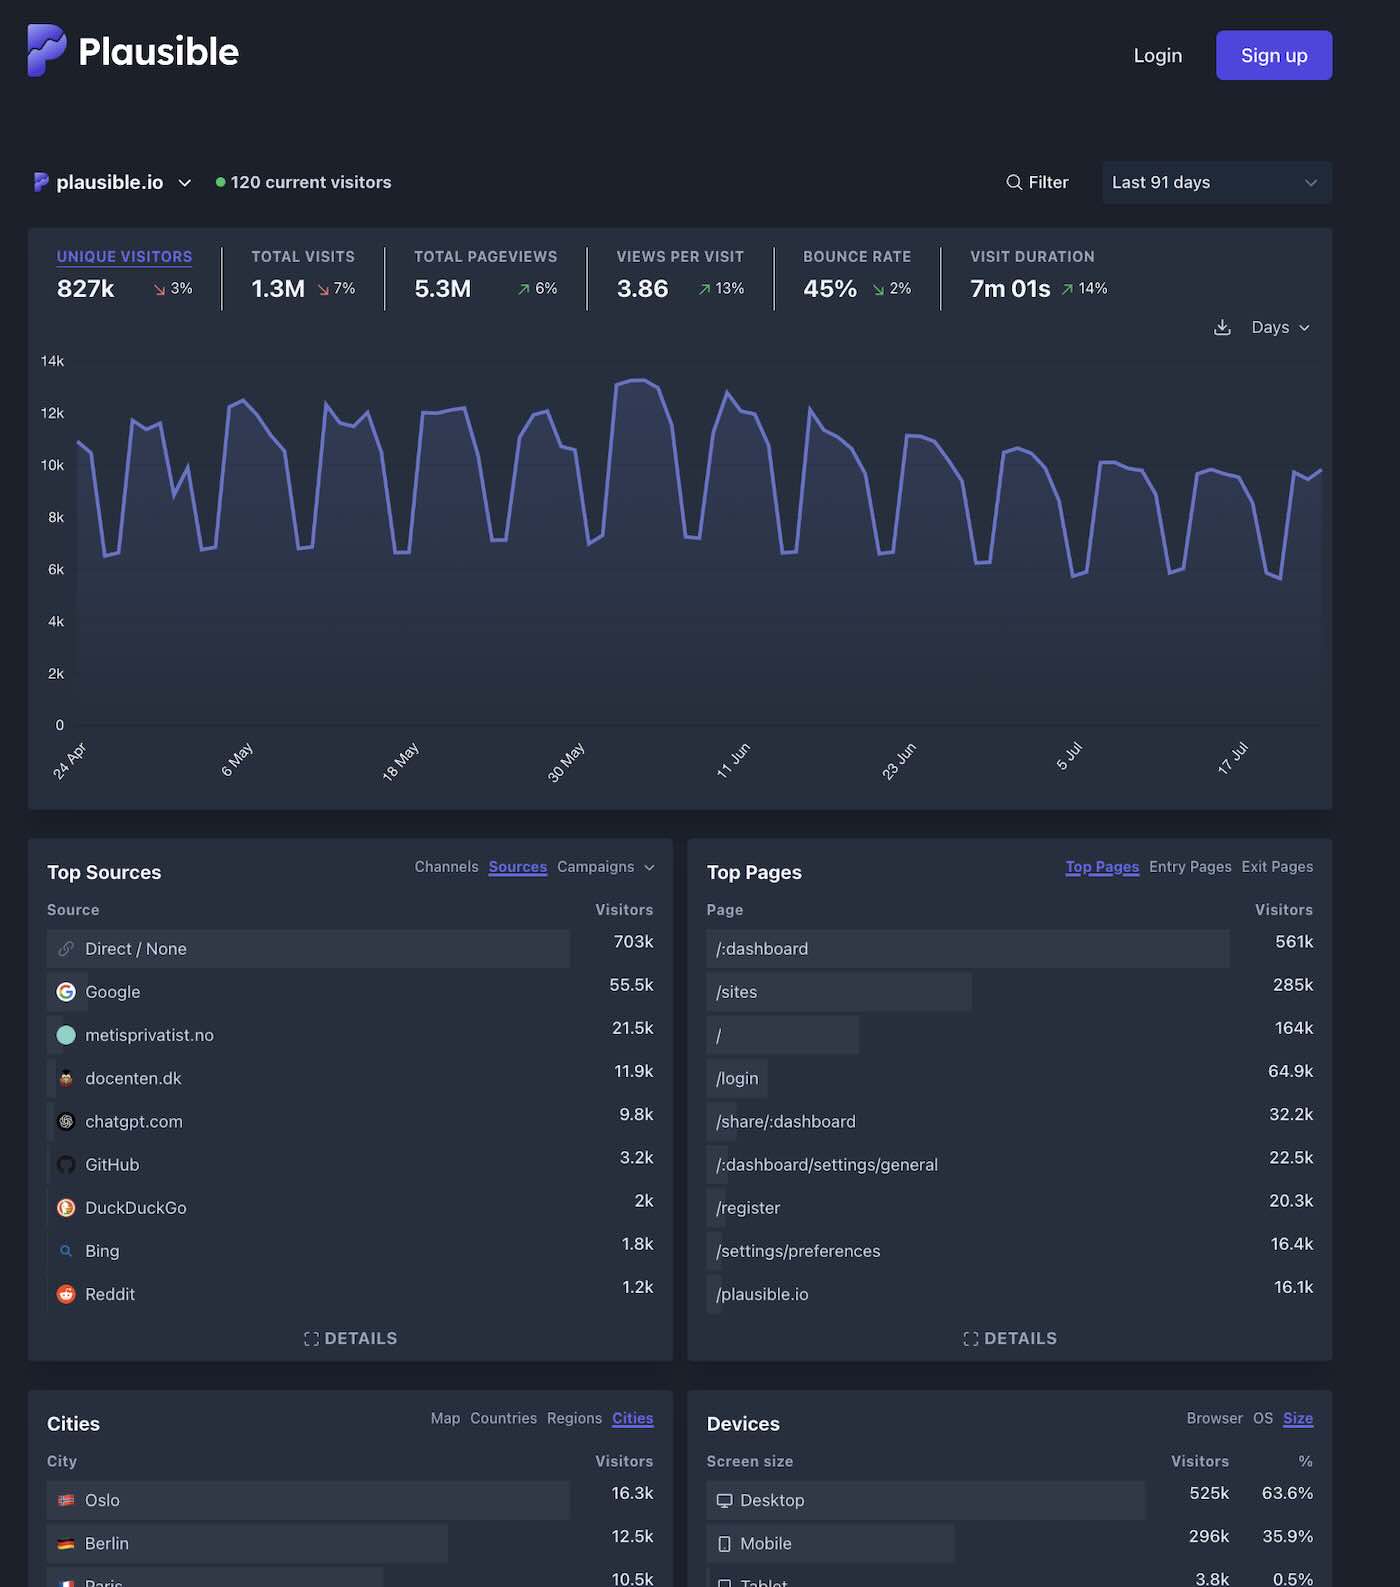Click the Desktop monitor icon in Devices
This screenshot has height=1587, width=1400.
pyautogui.click(x=725, y=1500)
